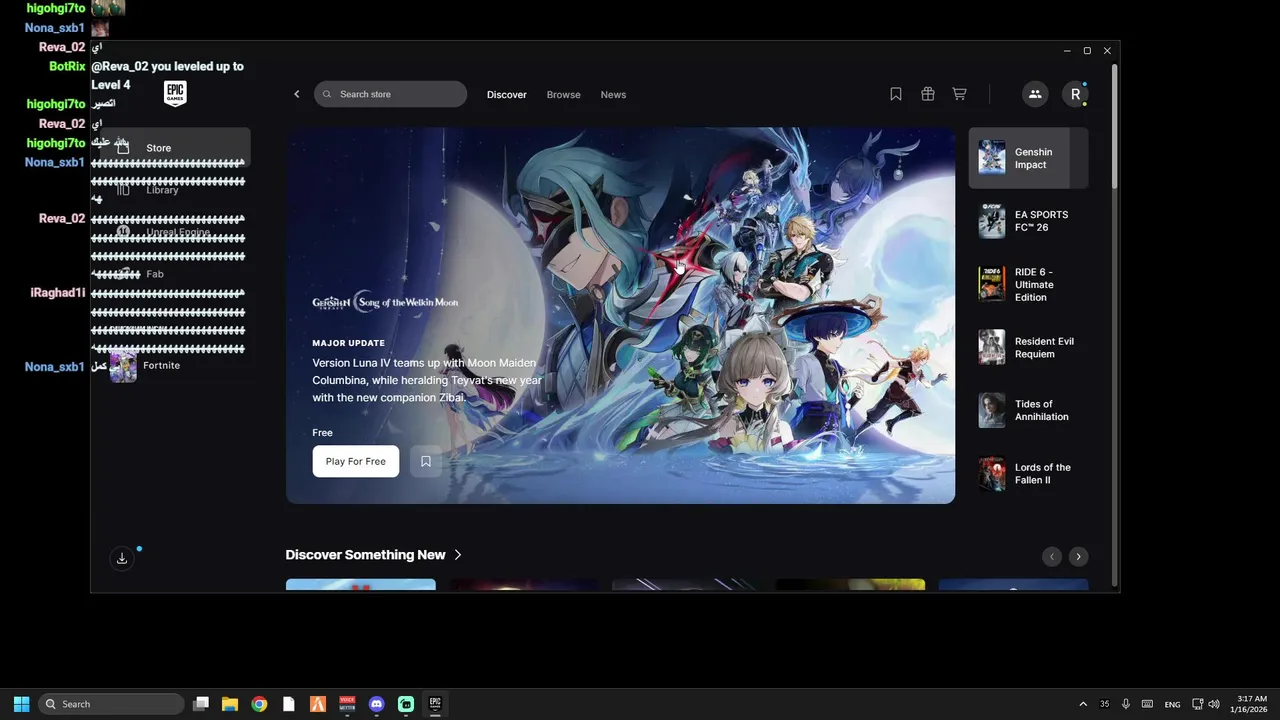This screenshot has height=720, width=1280.
Task: Click the Epic Games logo
Action: [175, 94]
